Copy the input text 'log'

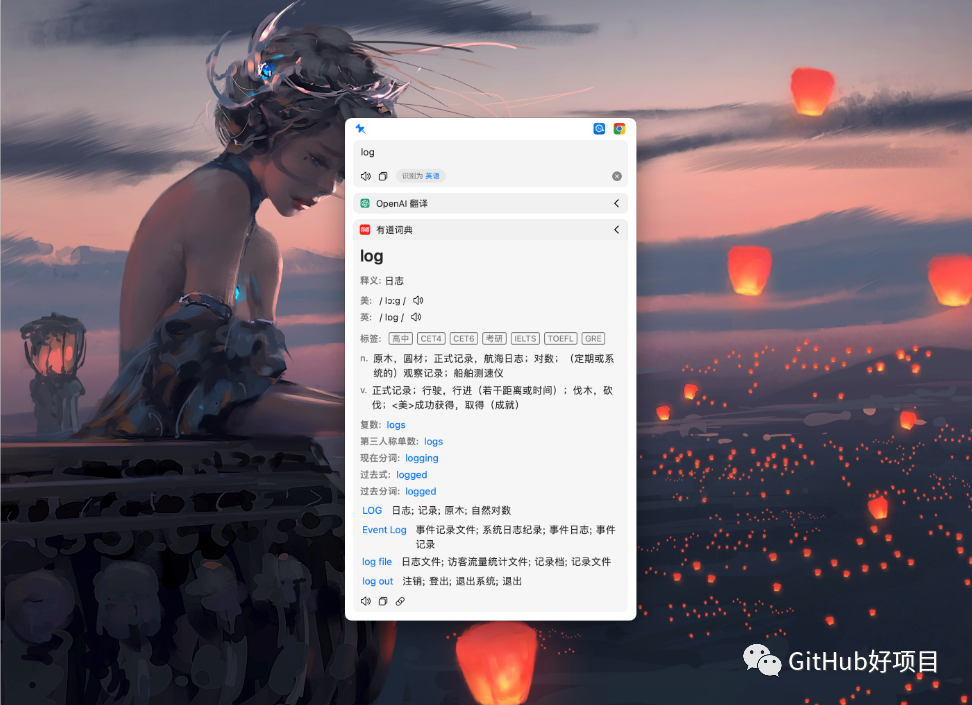[383, 176]
